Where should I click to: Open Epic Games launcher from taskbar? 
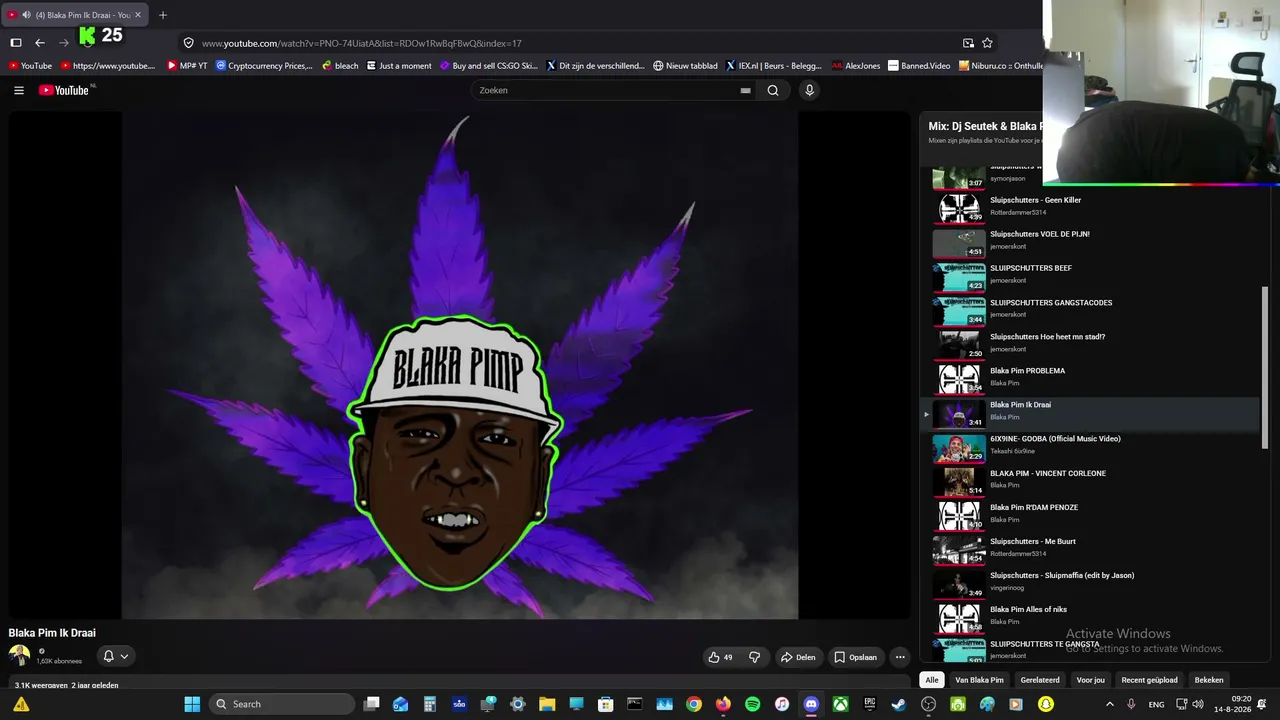pyautogui.click(x=870, y=704)
